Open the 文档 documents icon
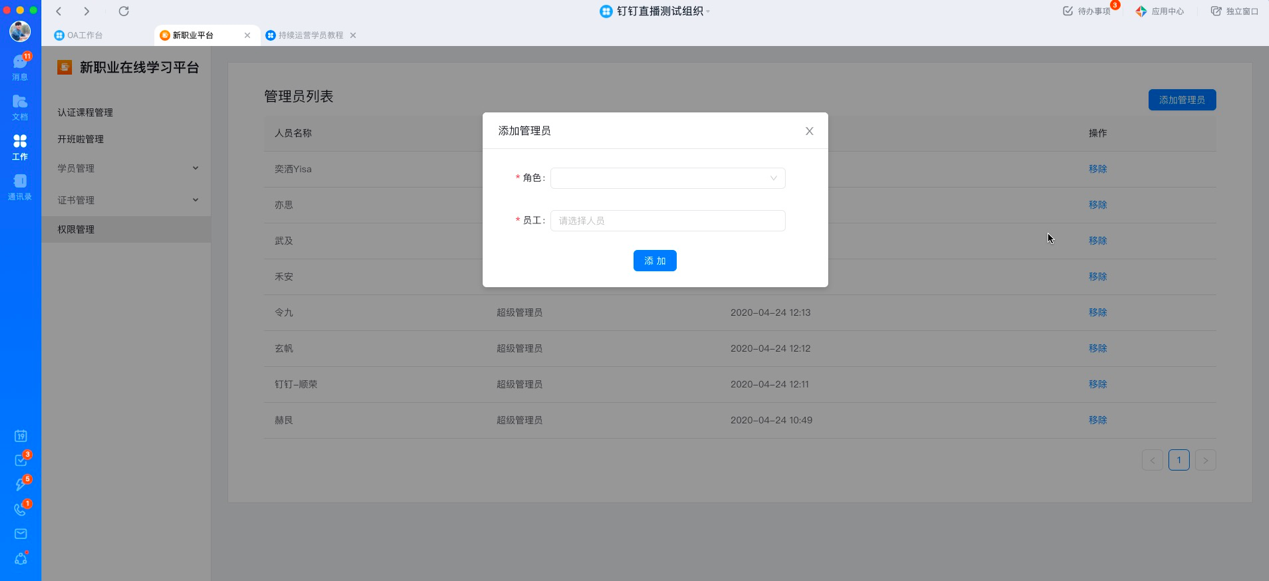This screenshot has width=1269, height=581. [x=20, y=106]
